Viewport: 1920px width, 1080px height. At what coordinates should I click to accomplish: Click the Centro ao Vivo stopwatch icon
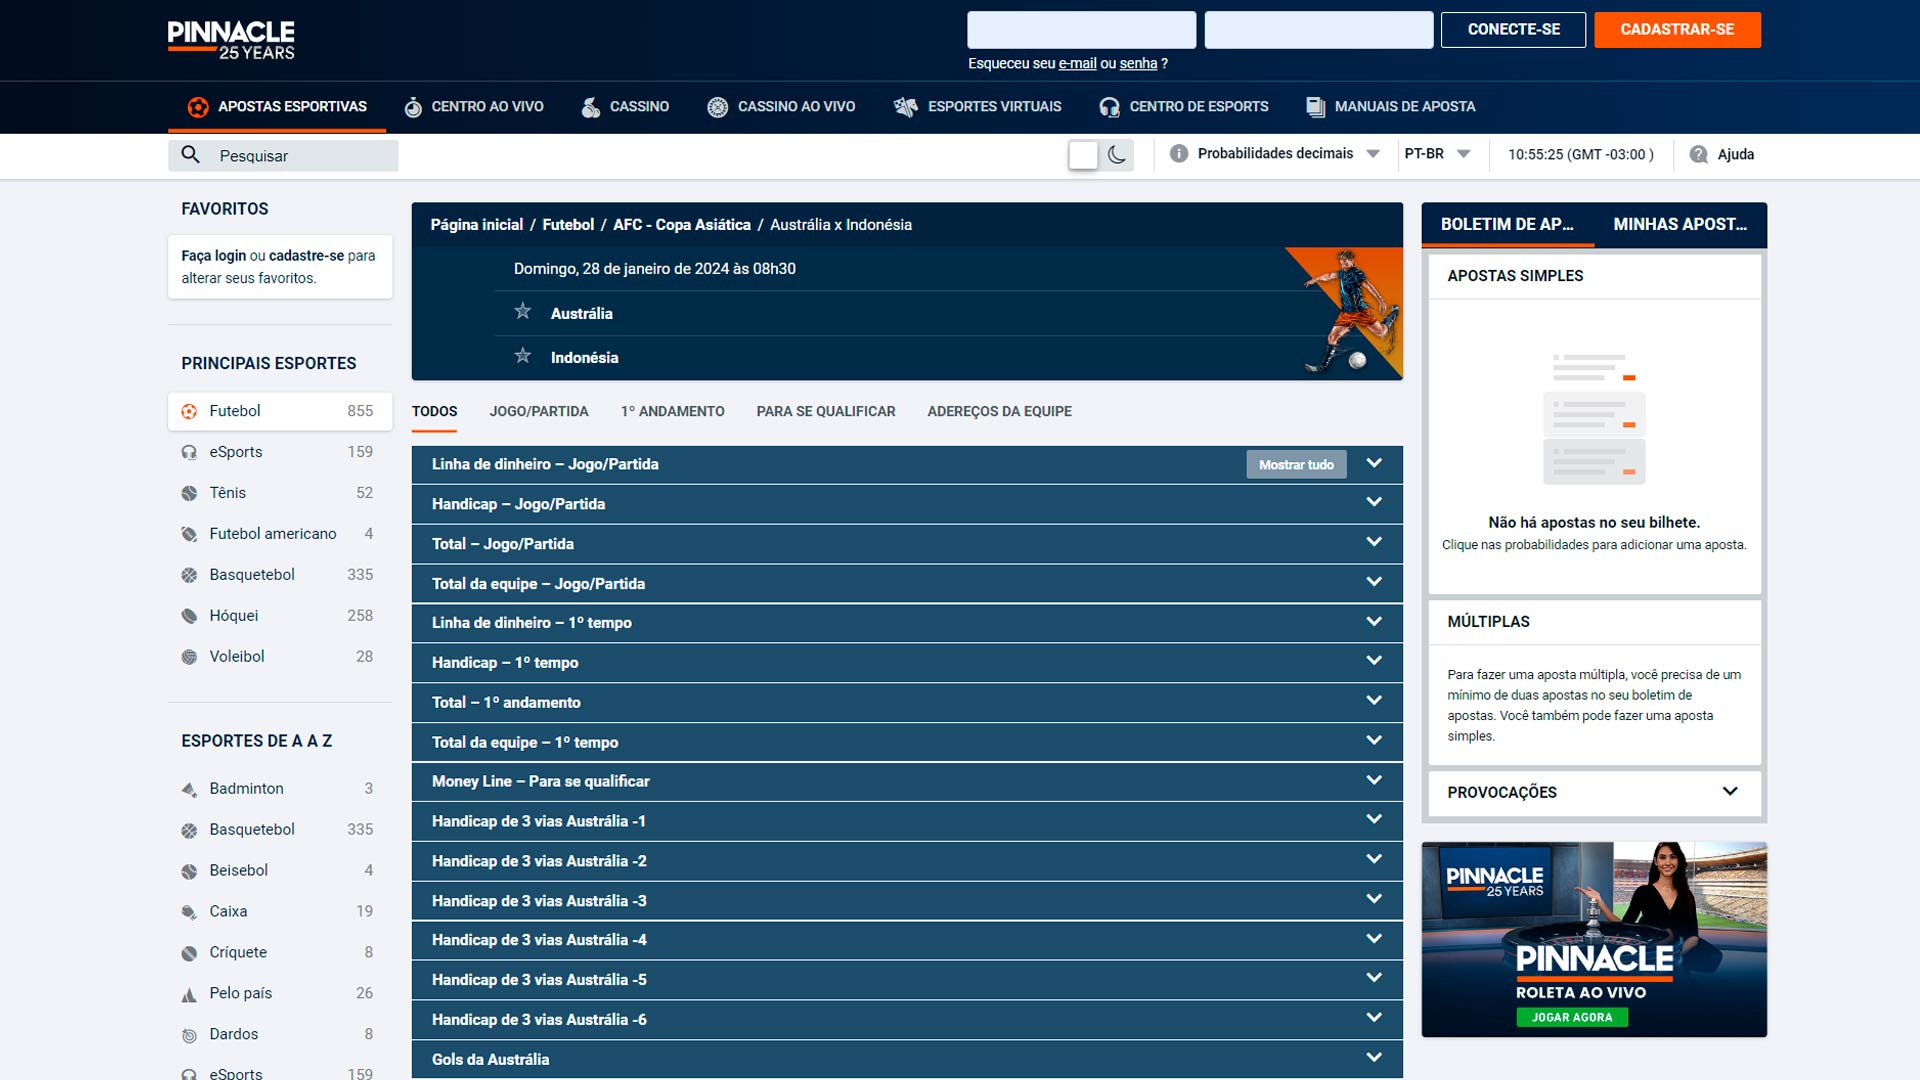[x=413, y=107]
